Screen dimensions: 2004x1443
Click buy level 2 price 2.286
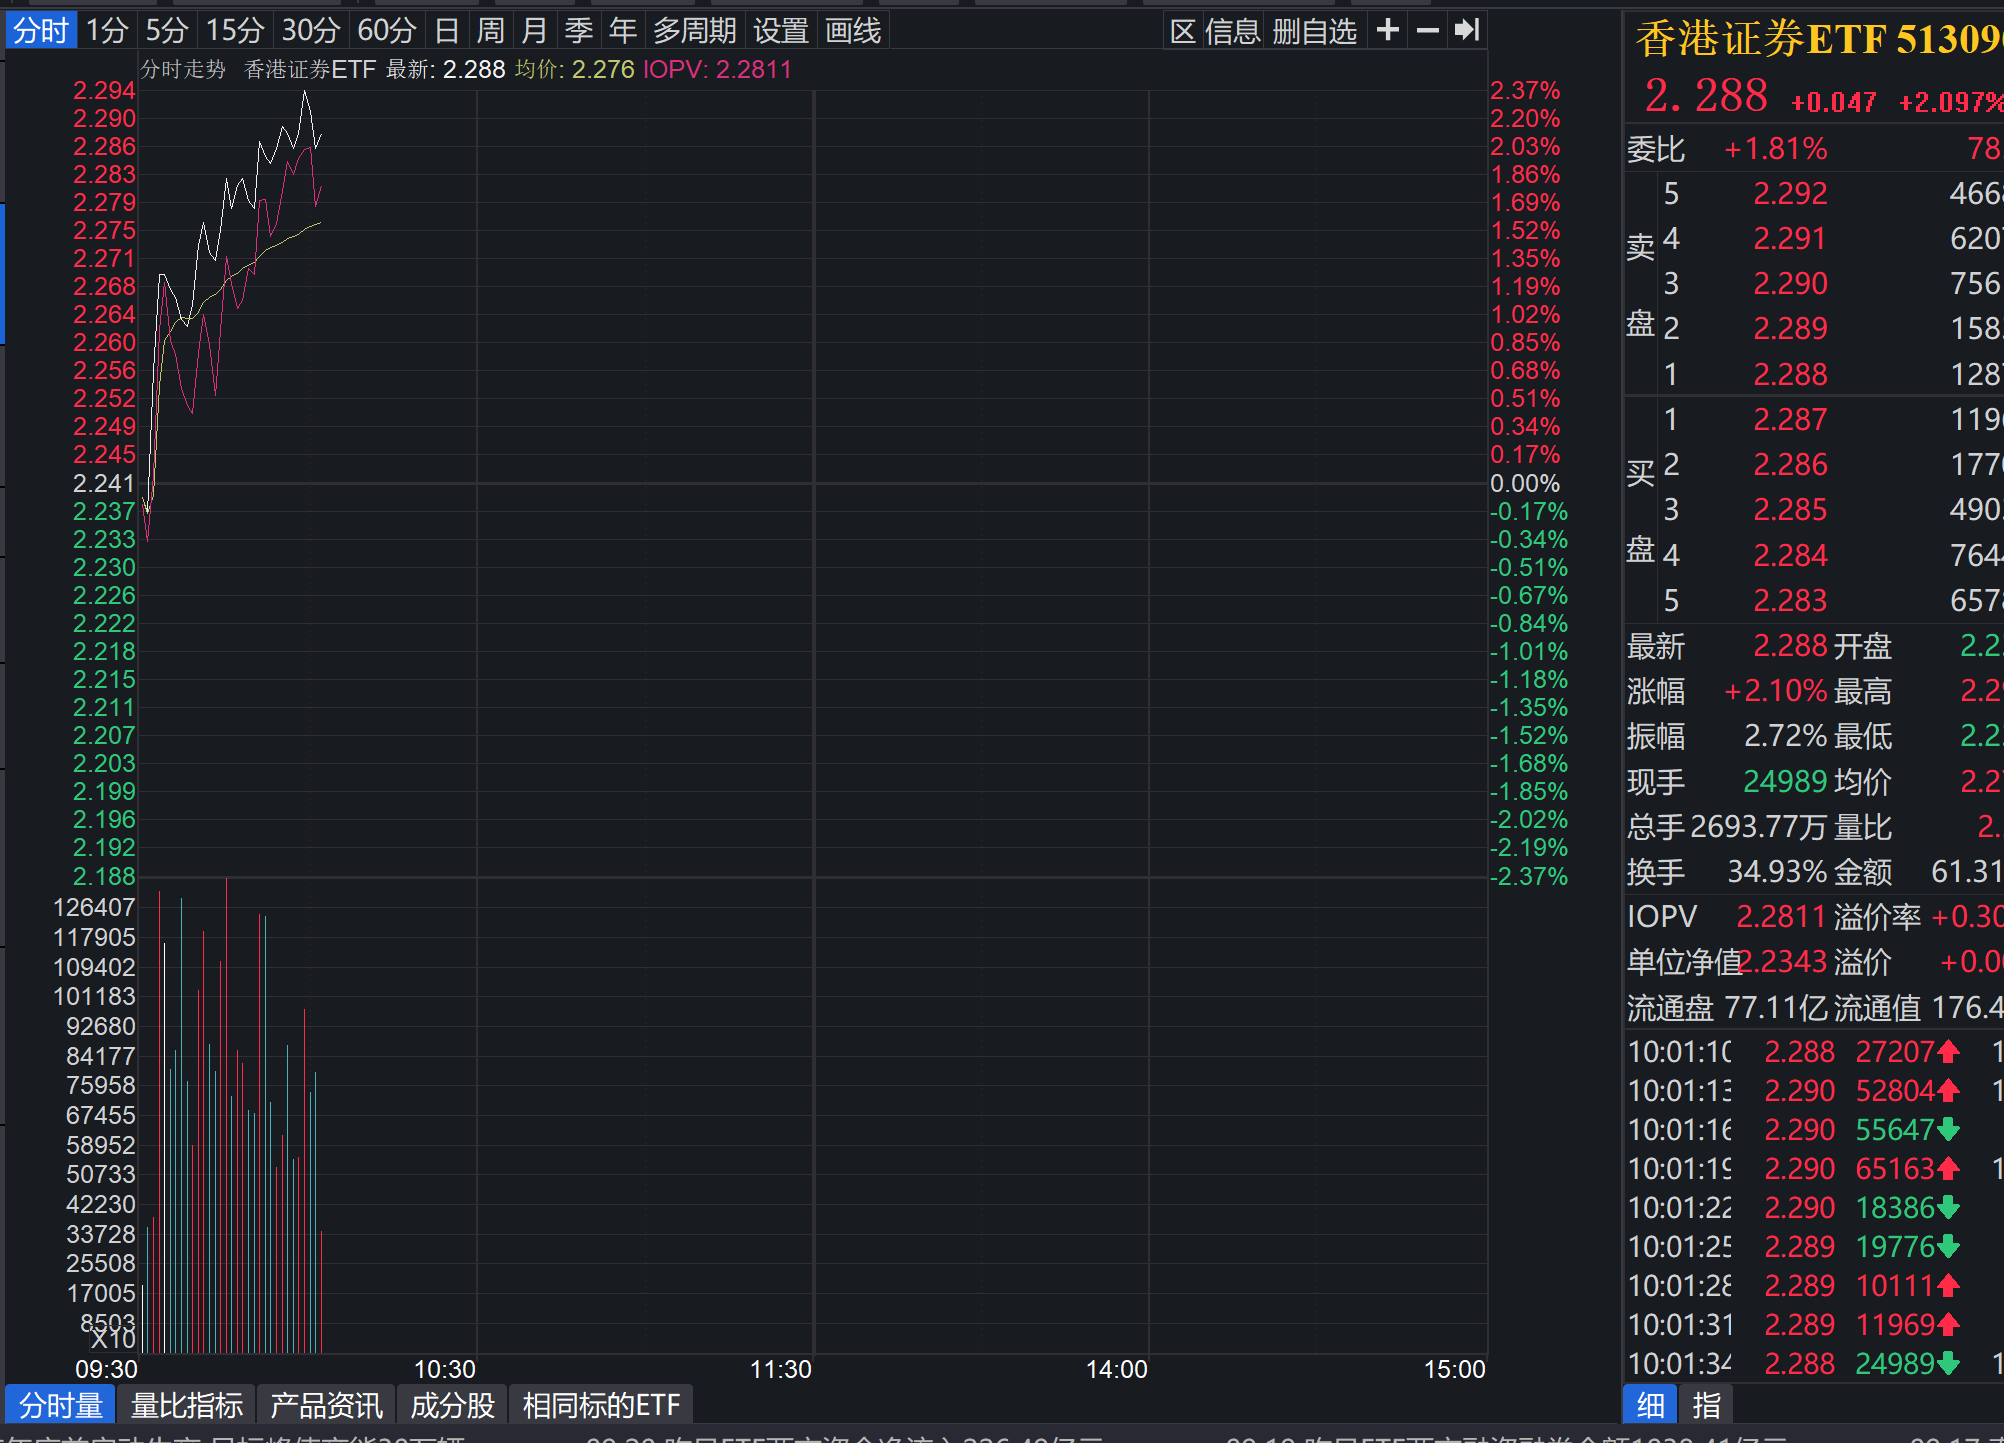(x=1790, y=464)
